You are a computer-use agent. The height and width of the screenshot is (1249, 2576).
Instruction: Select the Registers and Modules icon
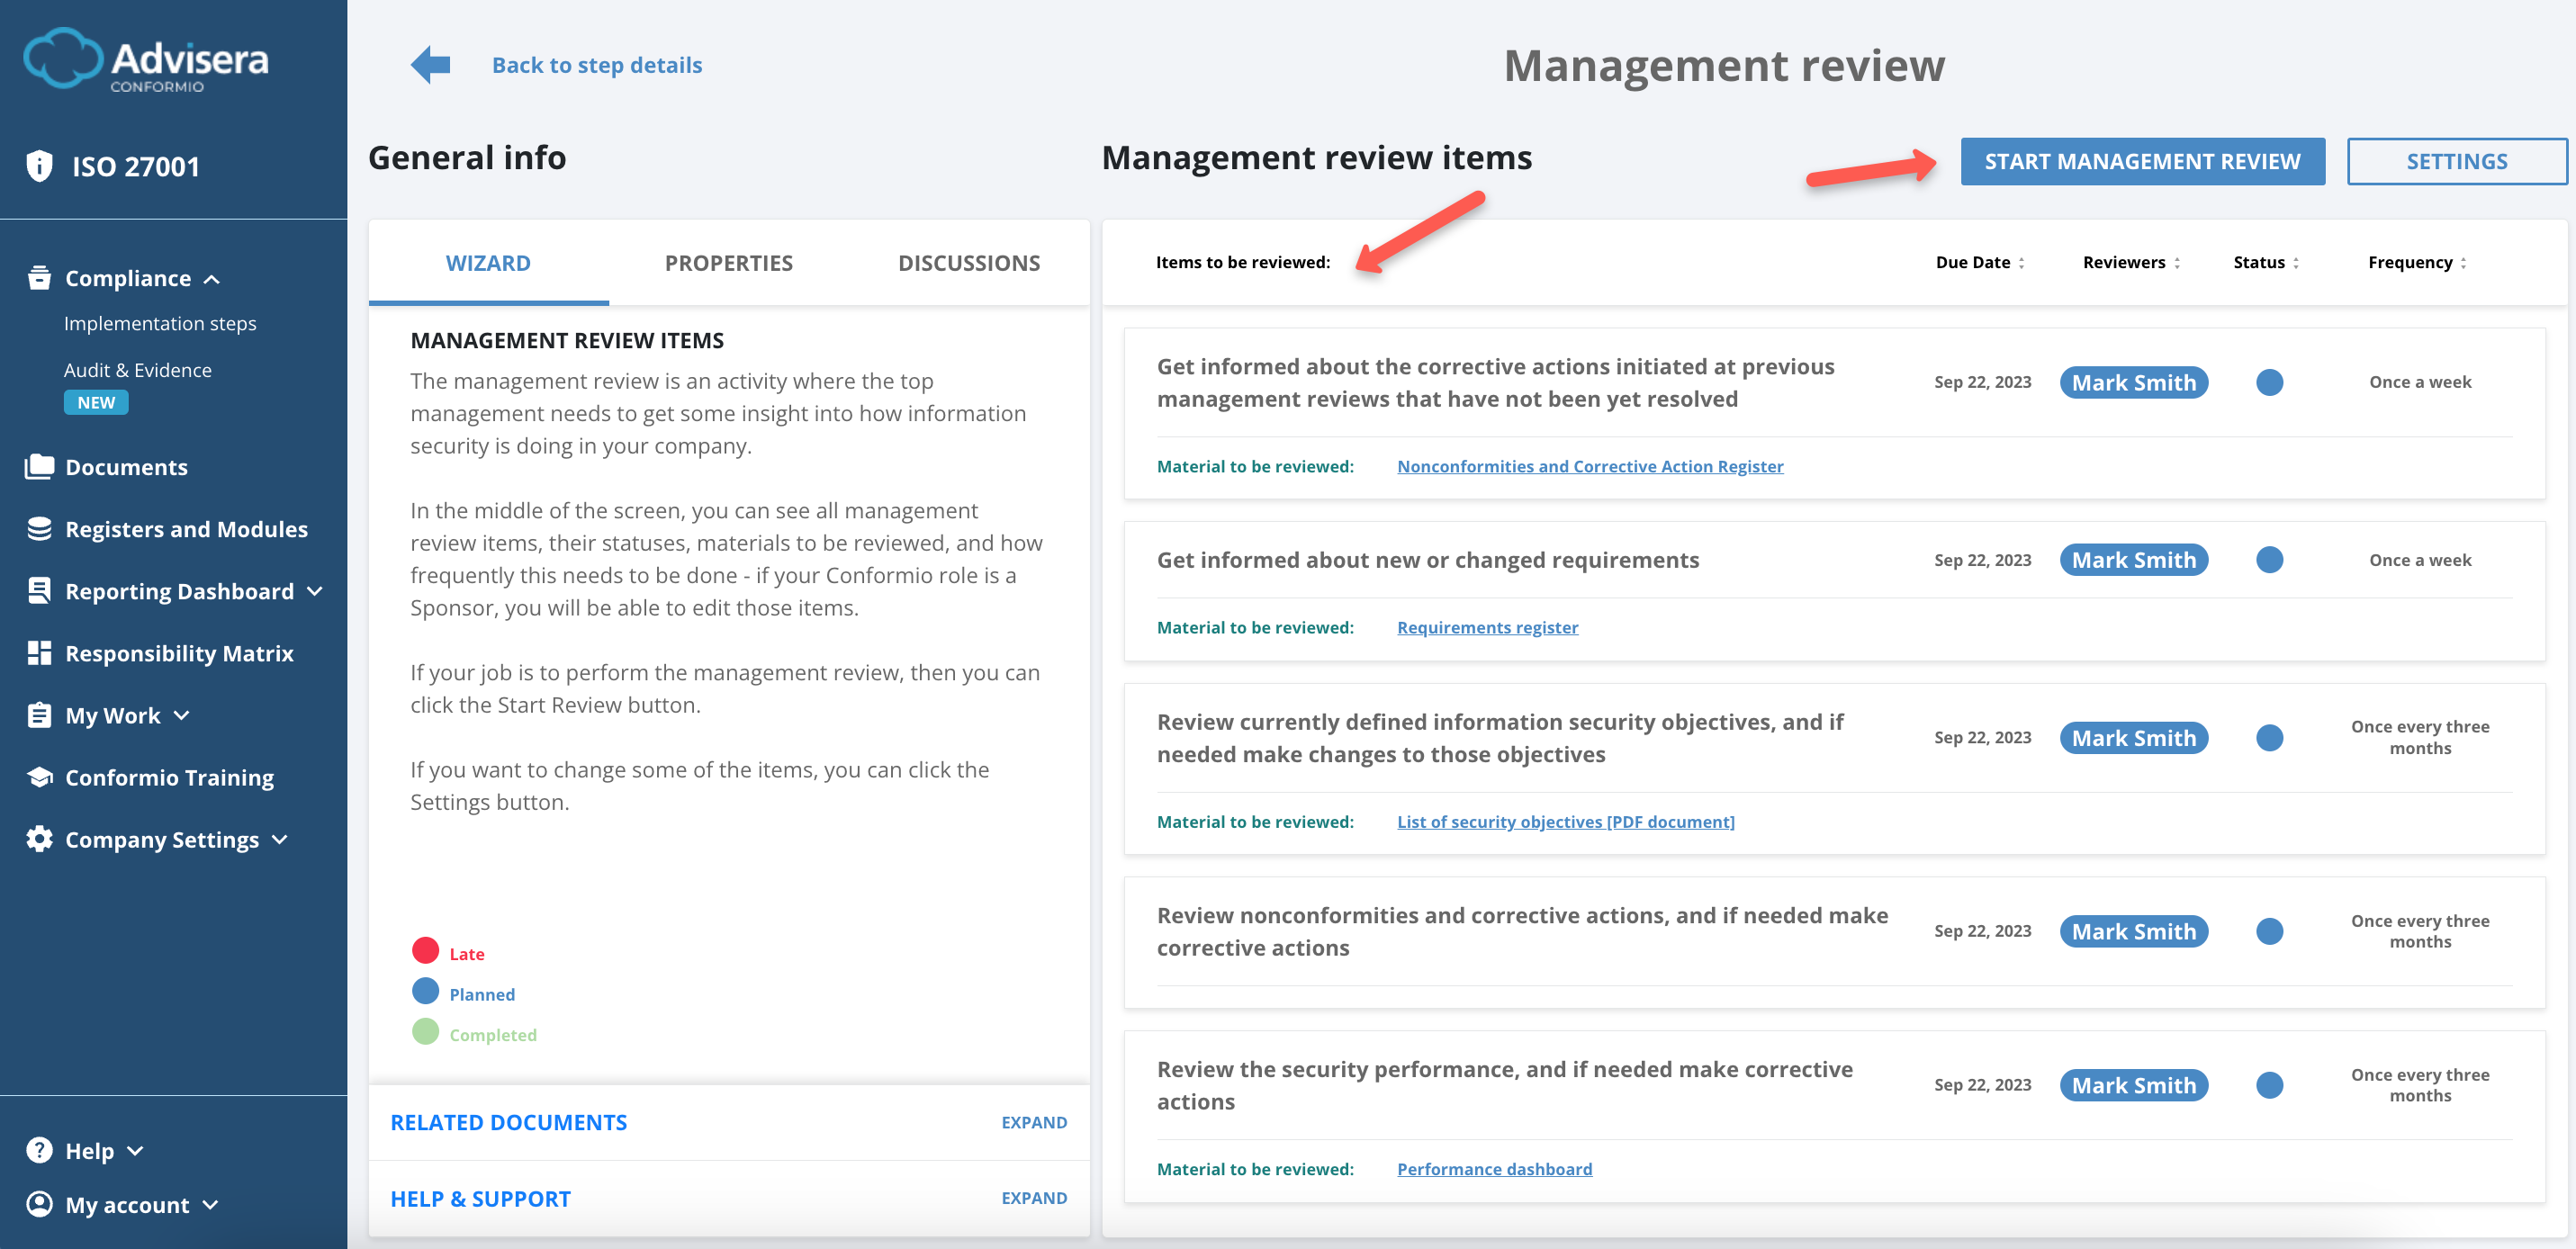coord(38,528)
